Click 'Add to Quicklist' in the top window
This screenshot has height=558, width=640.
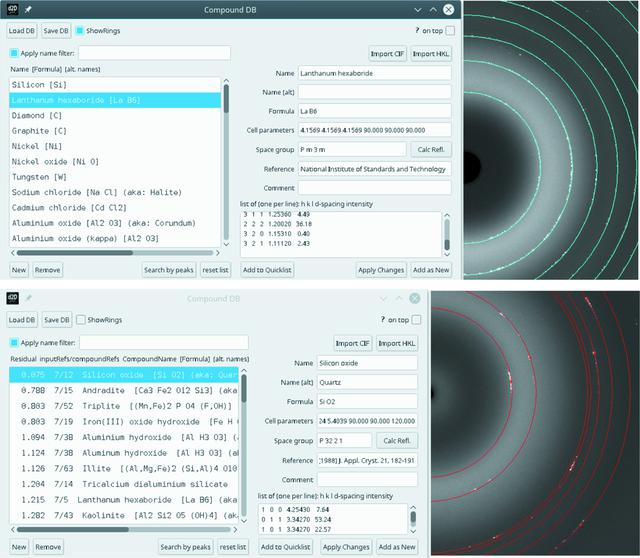point(267,270)
